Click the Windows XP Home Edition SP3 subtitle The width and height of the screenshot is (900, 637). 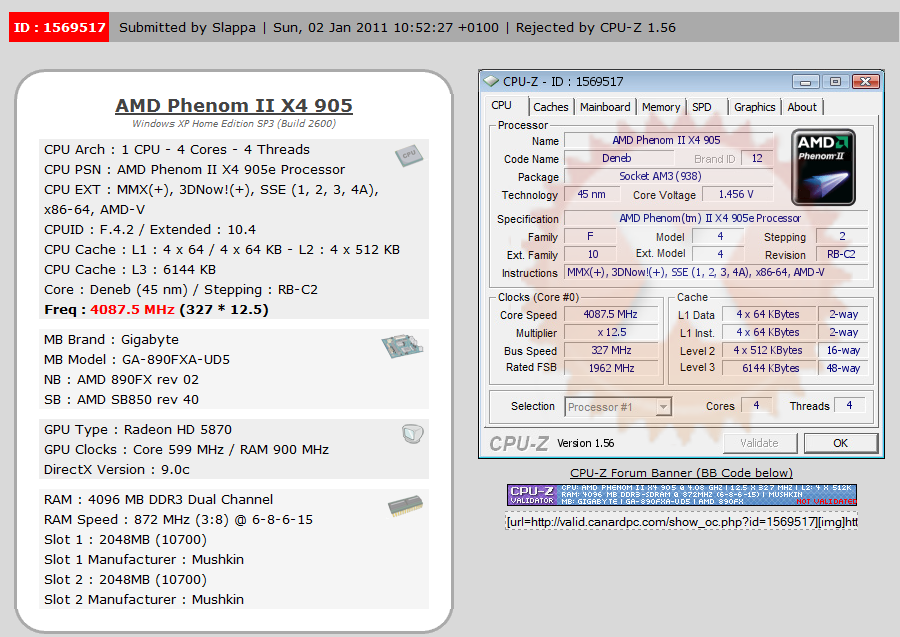[x=234, y=123]
